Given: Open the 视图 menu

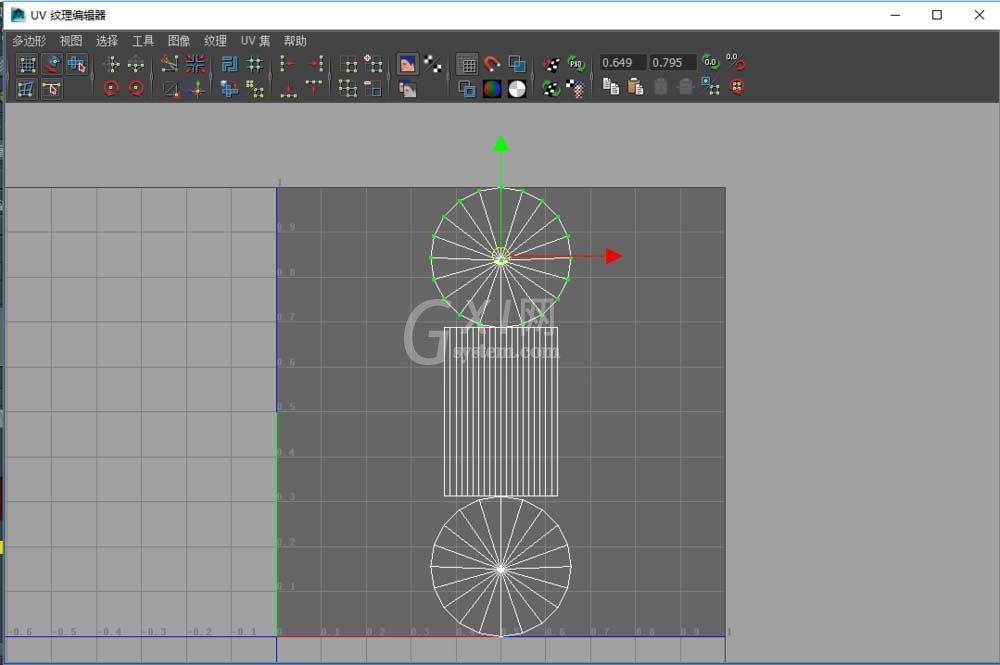Looking at the screenshot, I should (71, 41).
